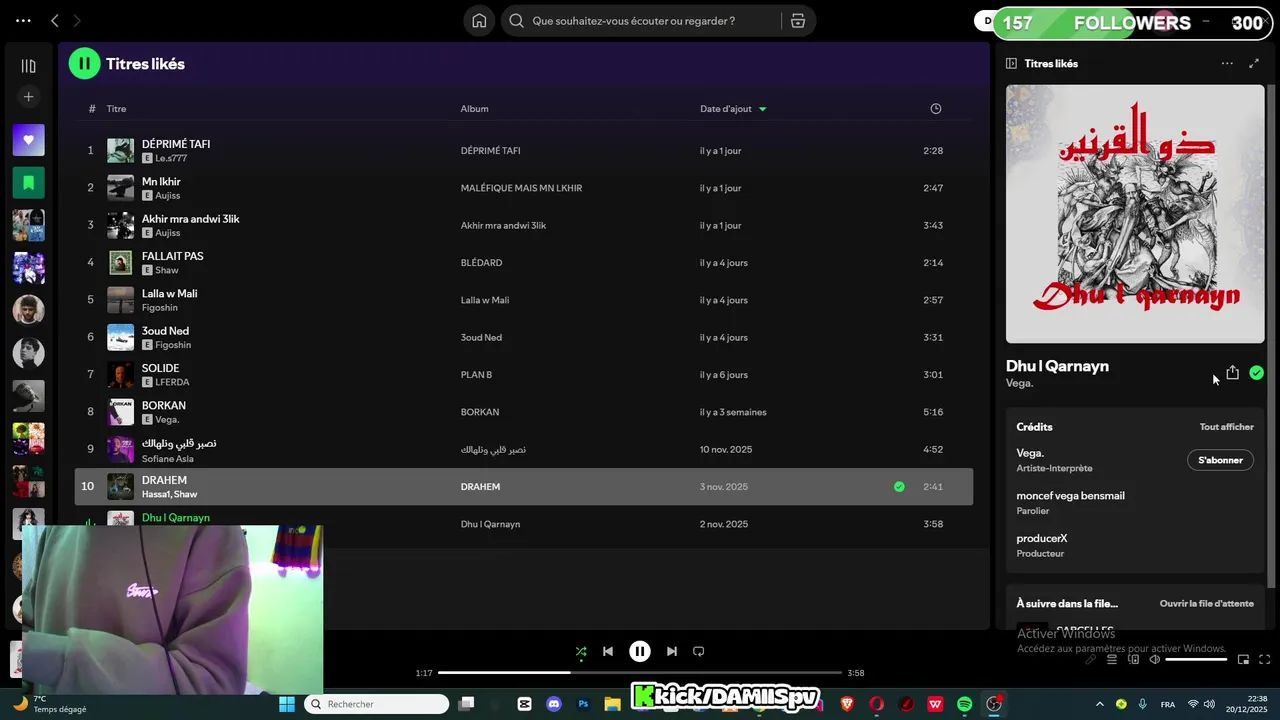Open OBS Studio from the taskbar
The height and width of the screenshot is (720, 1280).
(994, 704)
